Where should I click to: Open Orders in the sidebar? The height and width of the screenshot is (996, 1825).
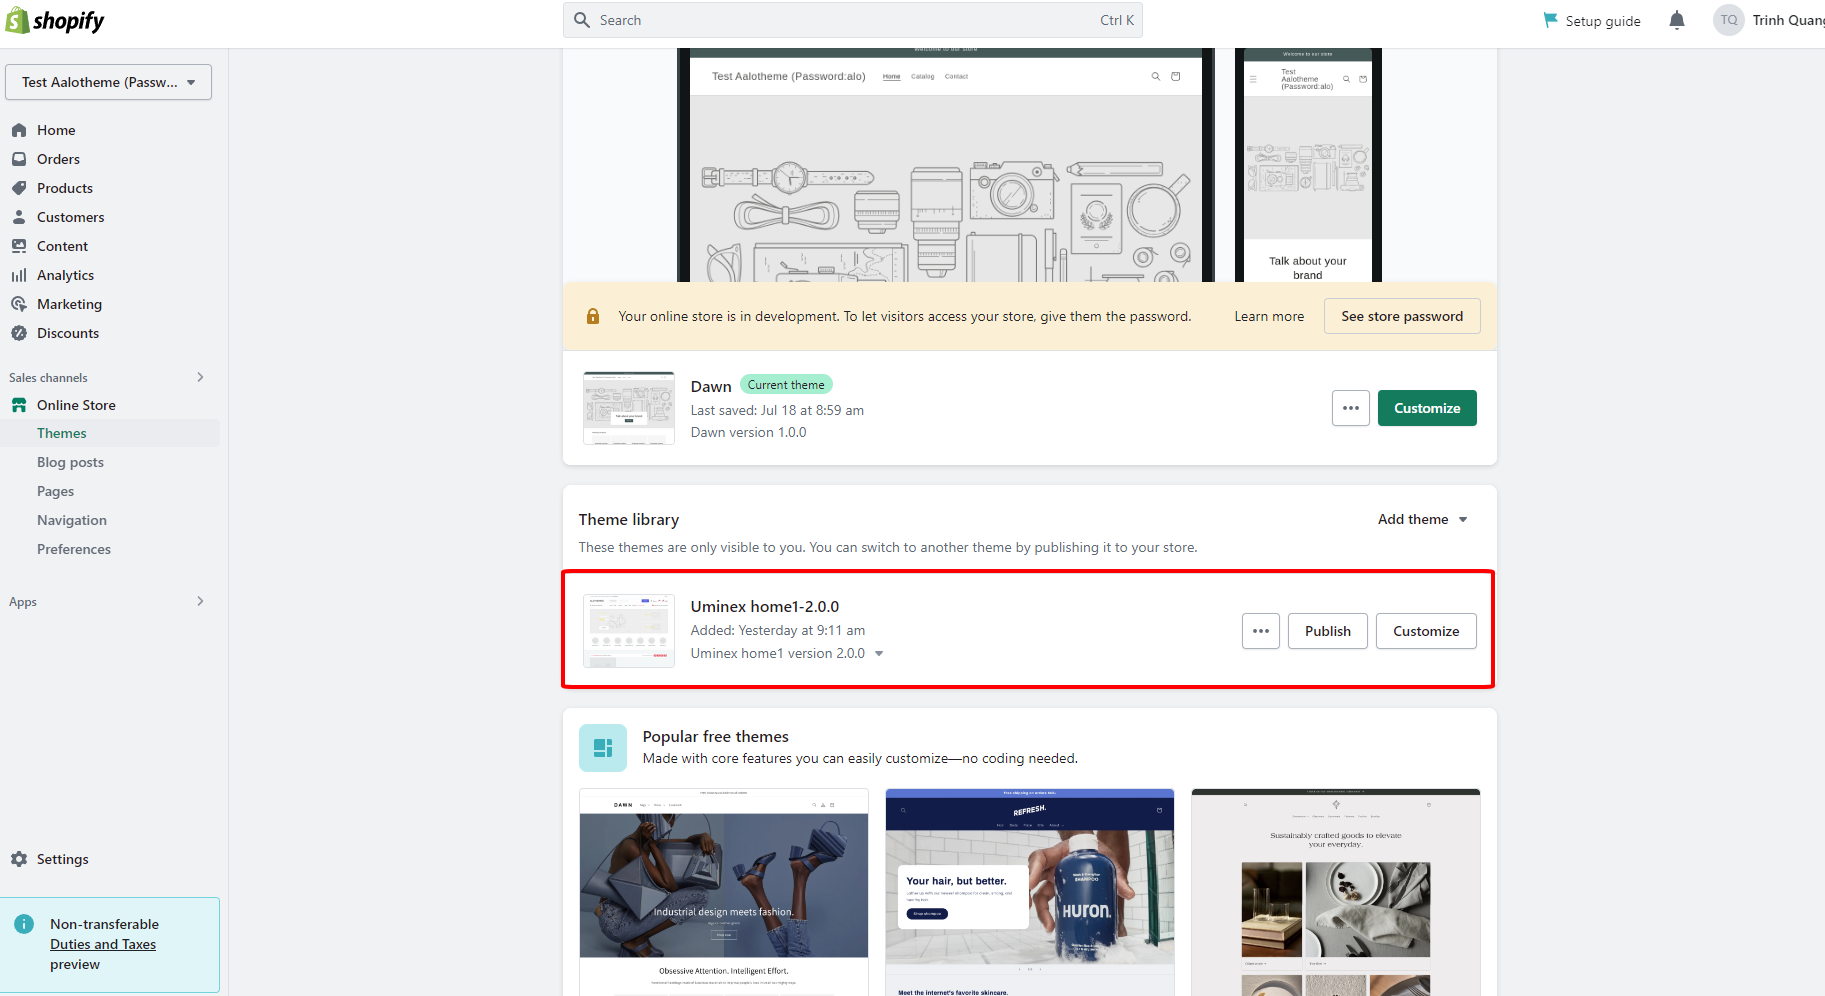coord(58,159)
